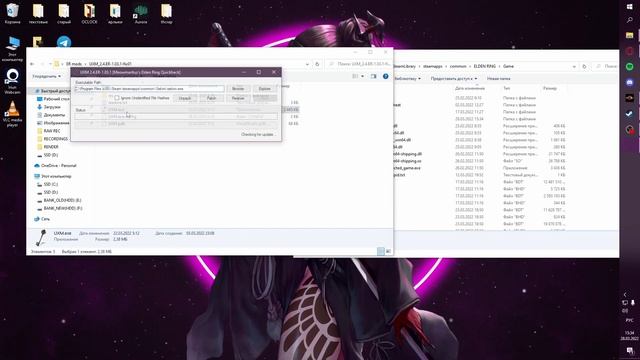This screenshot has width=640, height=360.
Task: Open RENDER folder in sidebar
Action: [47, 147]
